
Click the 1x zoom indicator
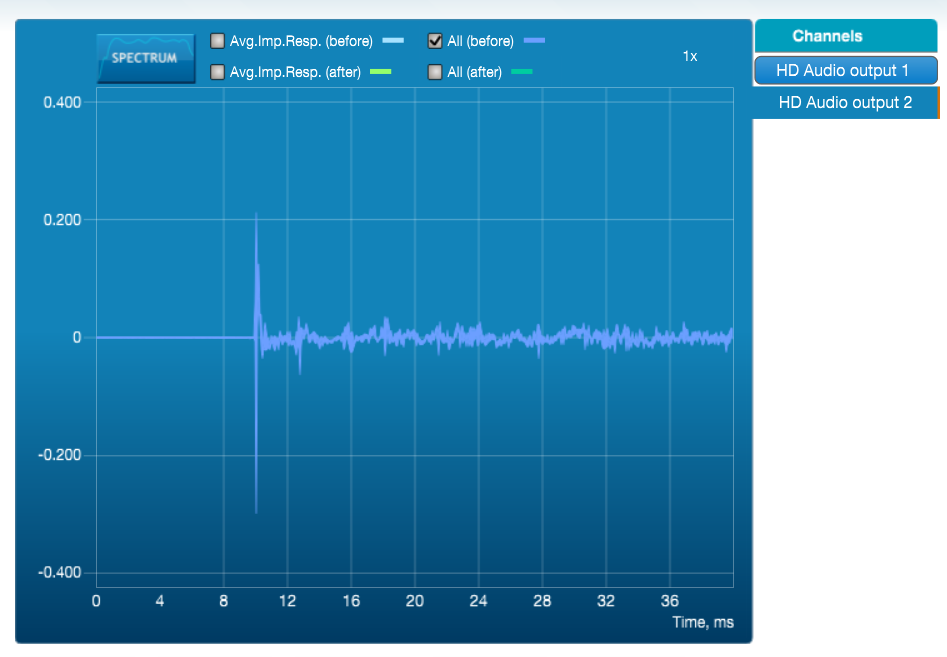[x=690, y=56]
